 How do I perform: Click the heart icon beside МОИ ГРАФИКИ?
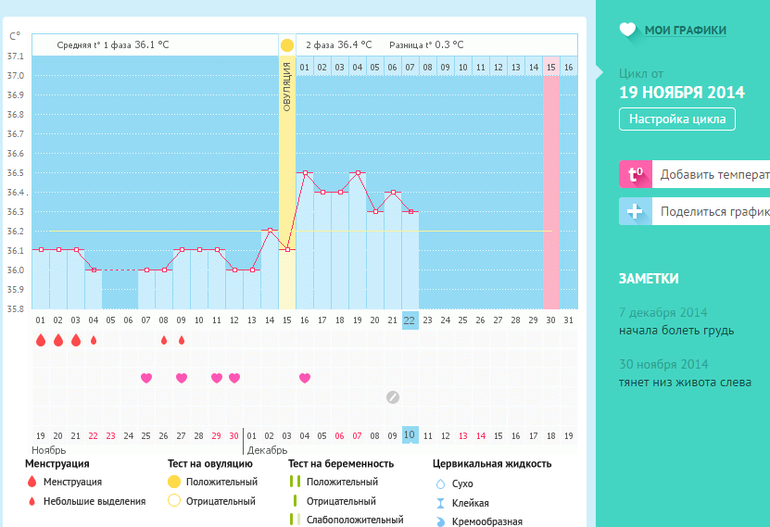(x=627, y=30)
